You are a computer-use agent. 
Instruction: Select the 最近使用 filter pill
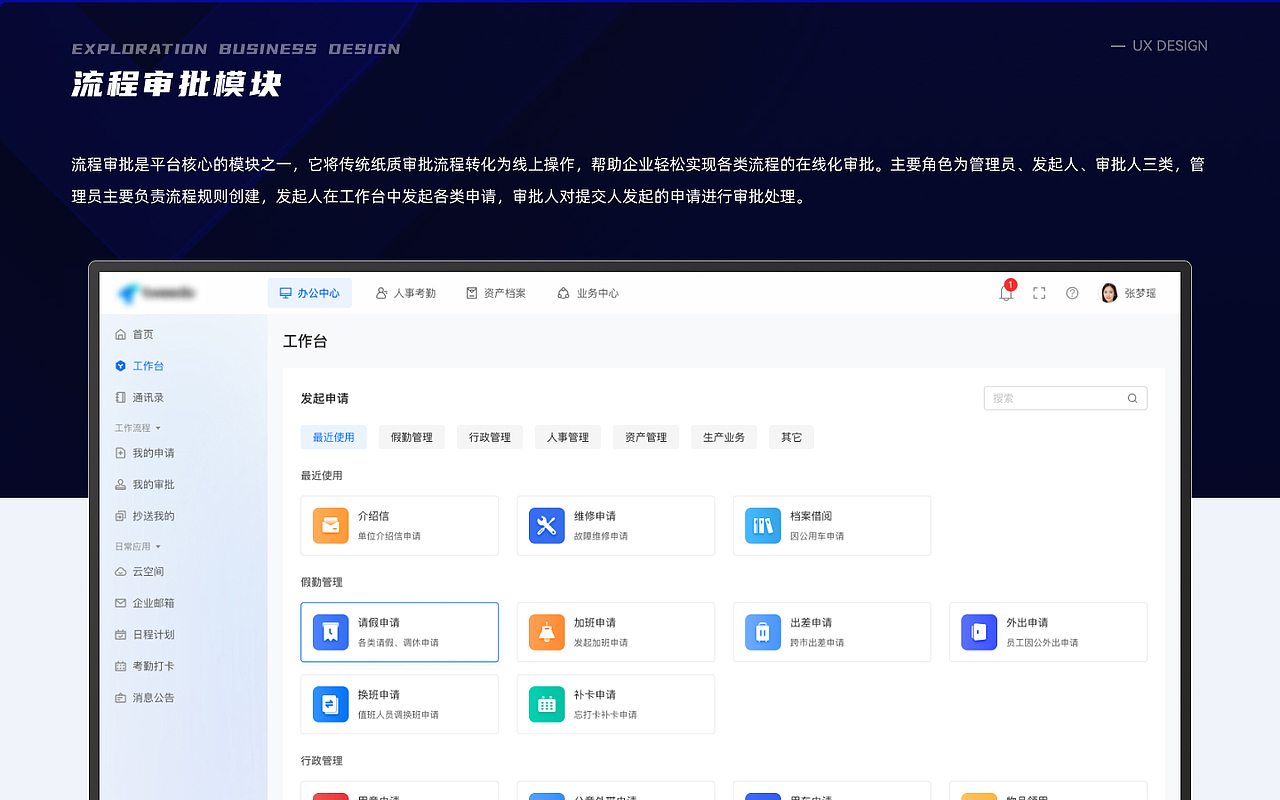click(333, 437)
